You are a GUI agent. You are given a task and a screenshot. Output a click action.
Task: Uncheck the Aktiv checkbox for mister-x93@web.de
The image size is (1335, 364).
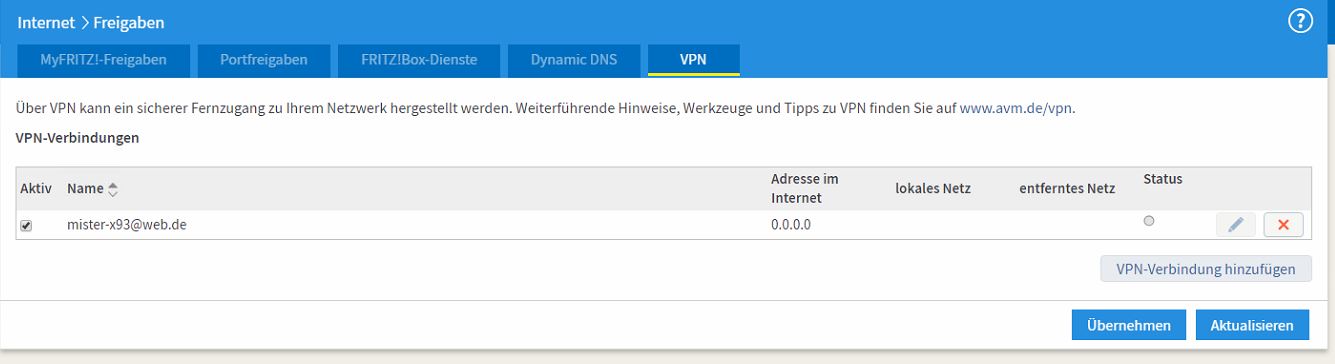point(26,226)
